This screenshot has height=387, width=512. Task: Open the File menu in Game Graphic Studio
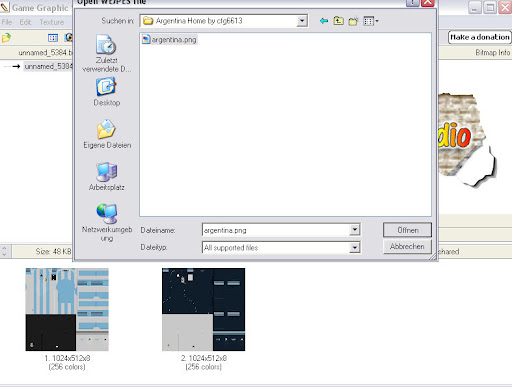(7, 22)
